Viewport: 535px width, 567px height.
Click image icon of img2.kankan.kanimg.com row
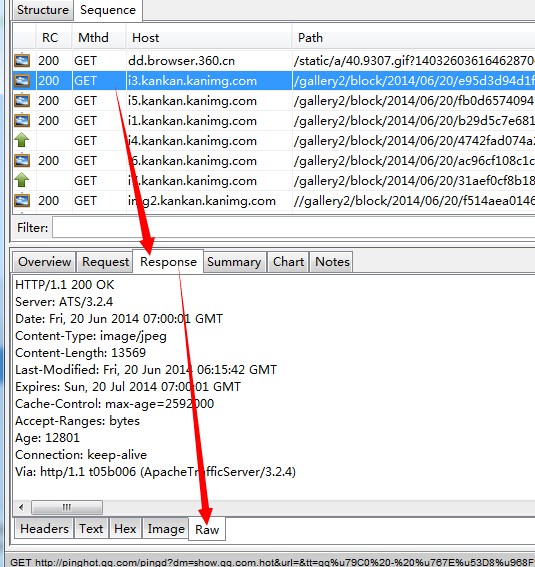coord(22,200)
